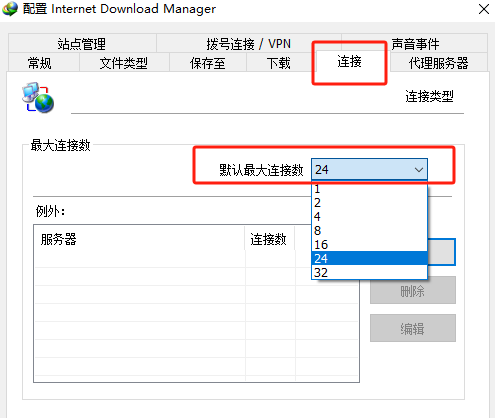
Task: Choose 2 in the connections list
Action: pos(369,202)
